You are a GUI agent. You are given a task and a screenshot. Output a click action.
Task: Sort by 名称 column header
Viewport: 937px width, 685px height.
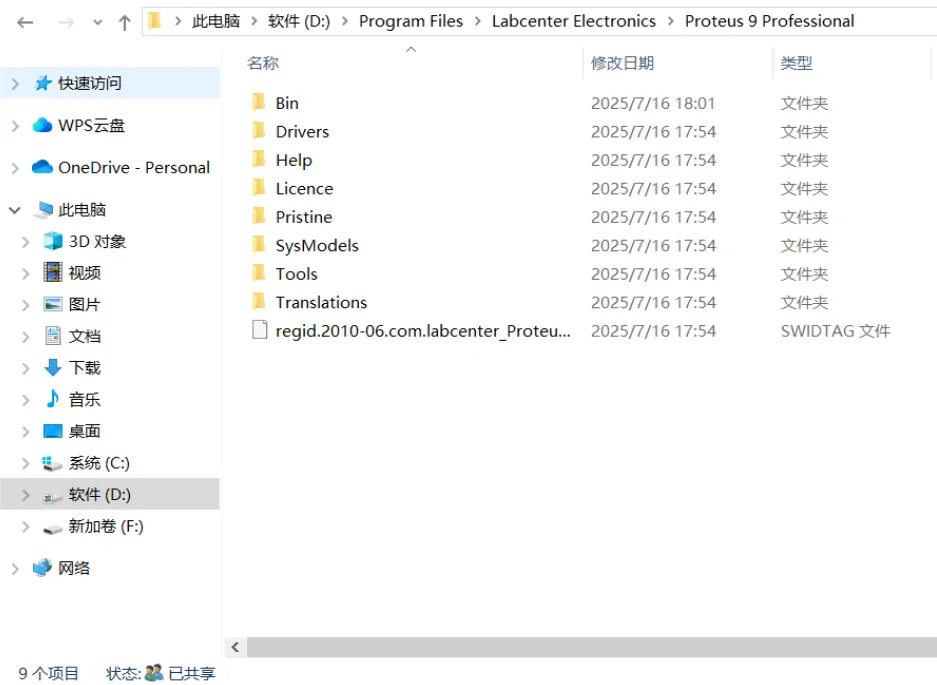click(263, 63)
